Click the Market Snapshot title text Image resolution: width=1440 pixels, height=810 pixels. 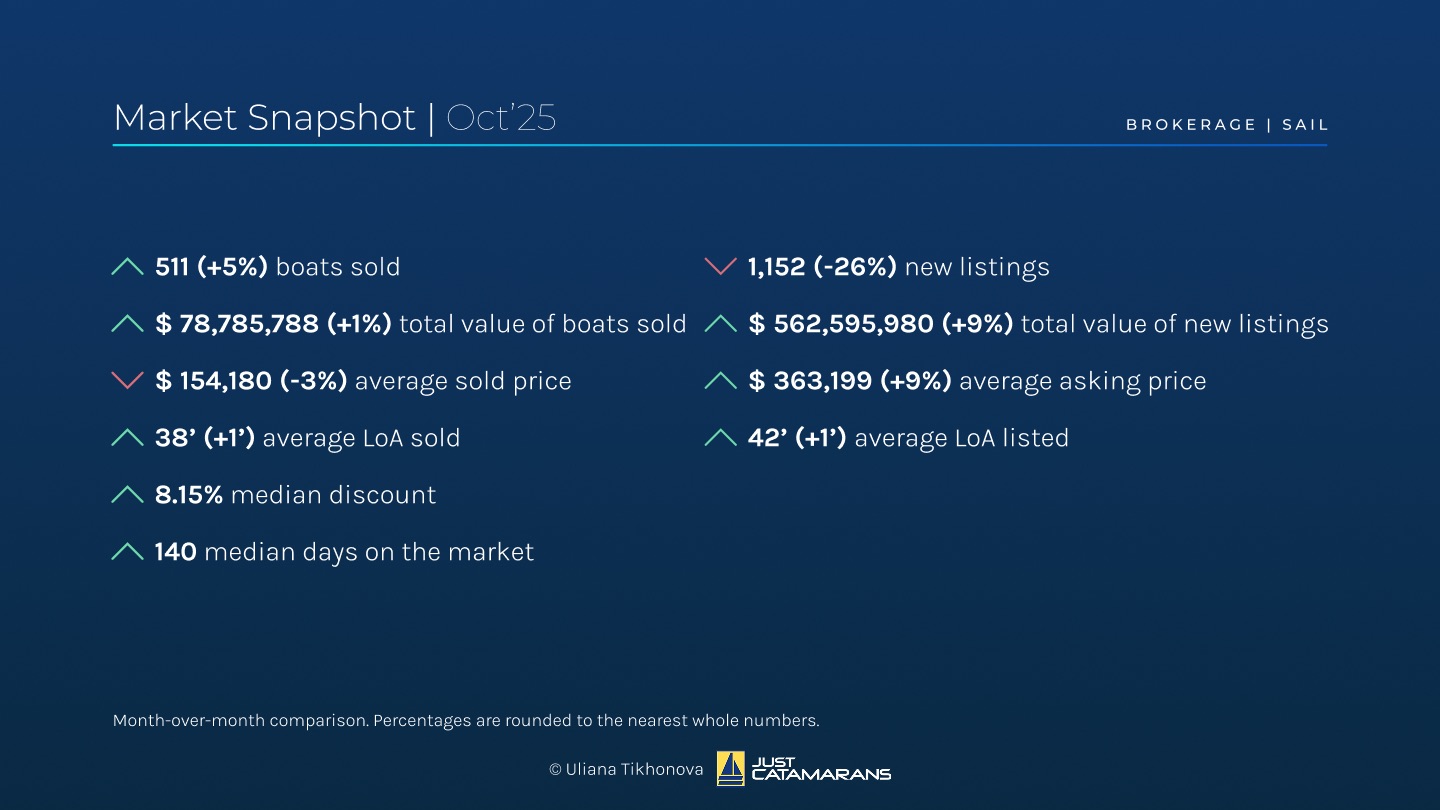pyautogui.click(x=264, y=118)
